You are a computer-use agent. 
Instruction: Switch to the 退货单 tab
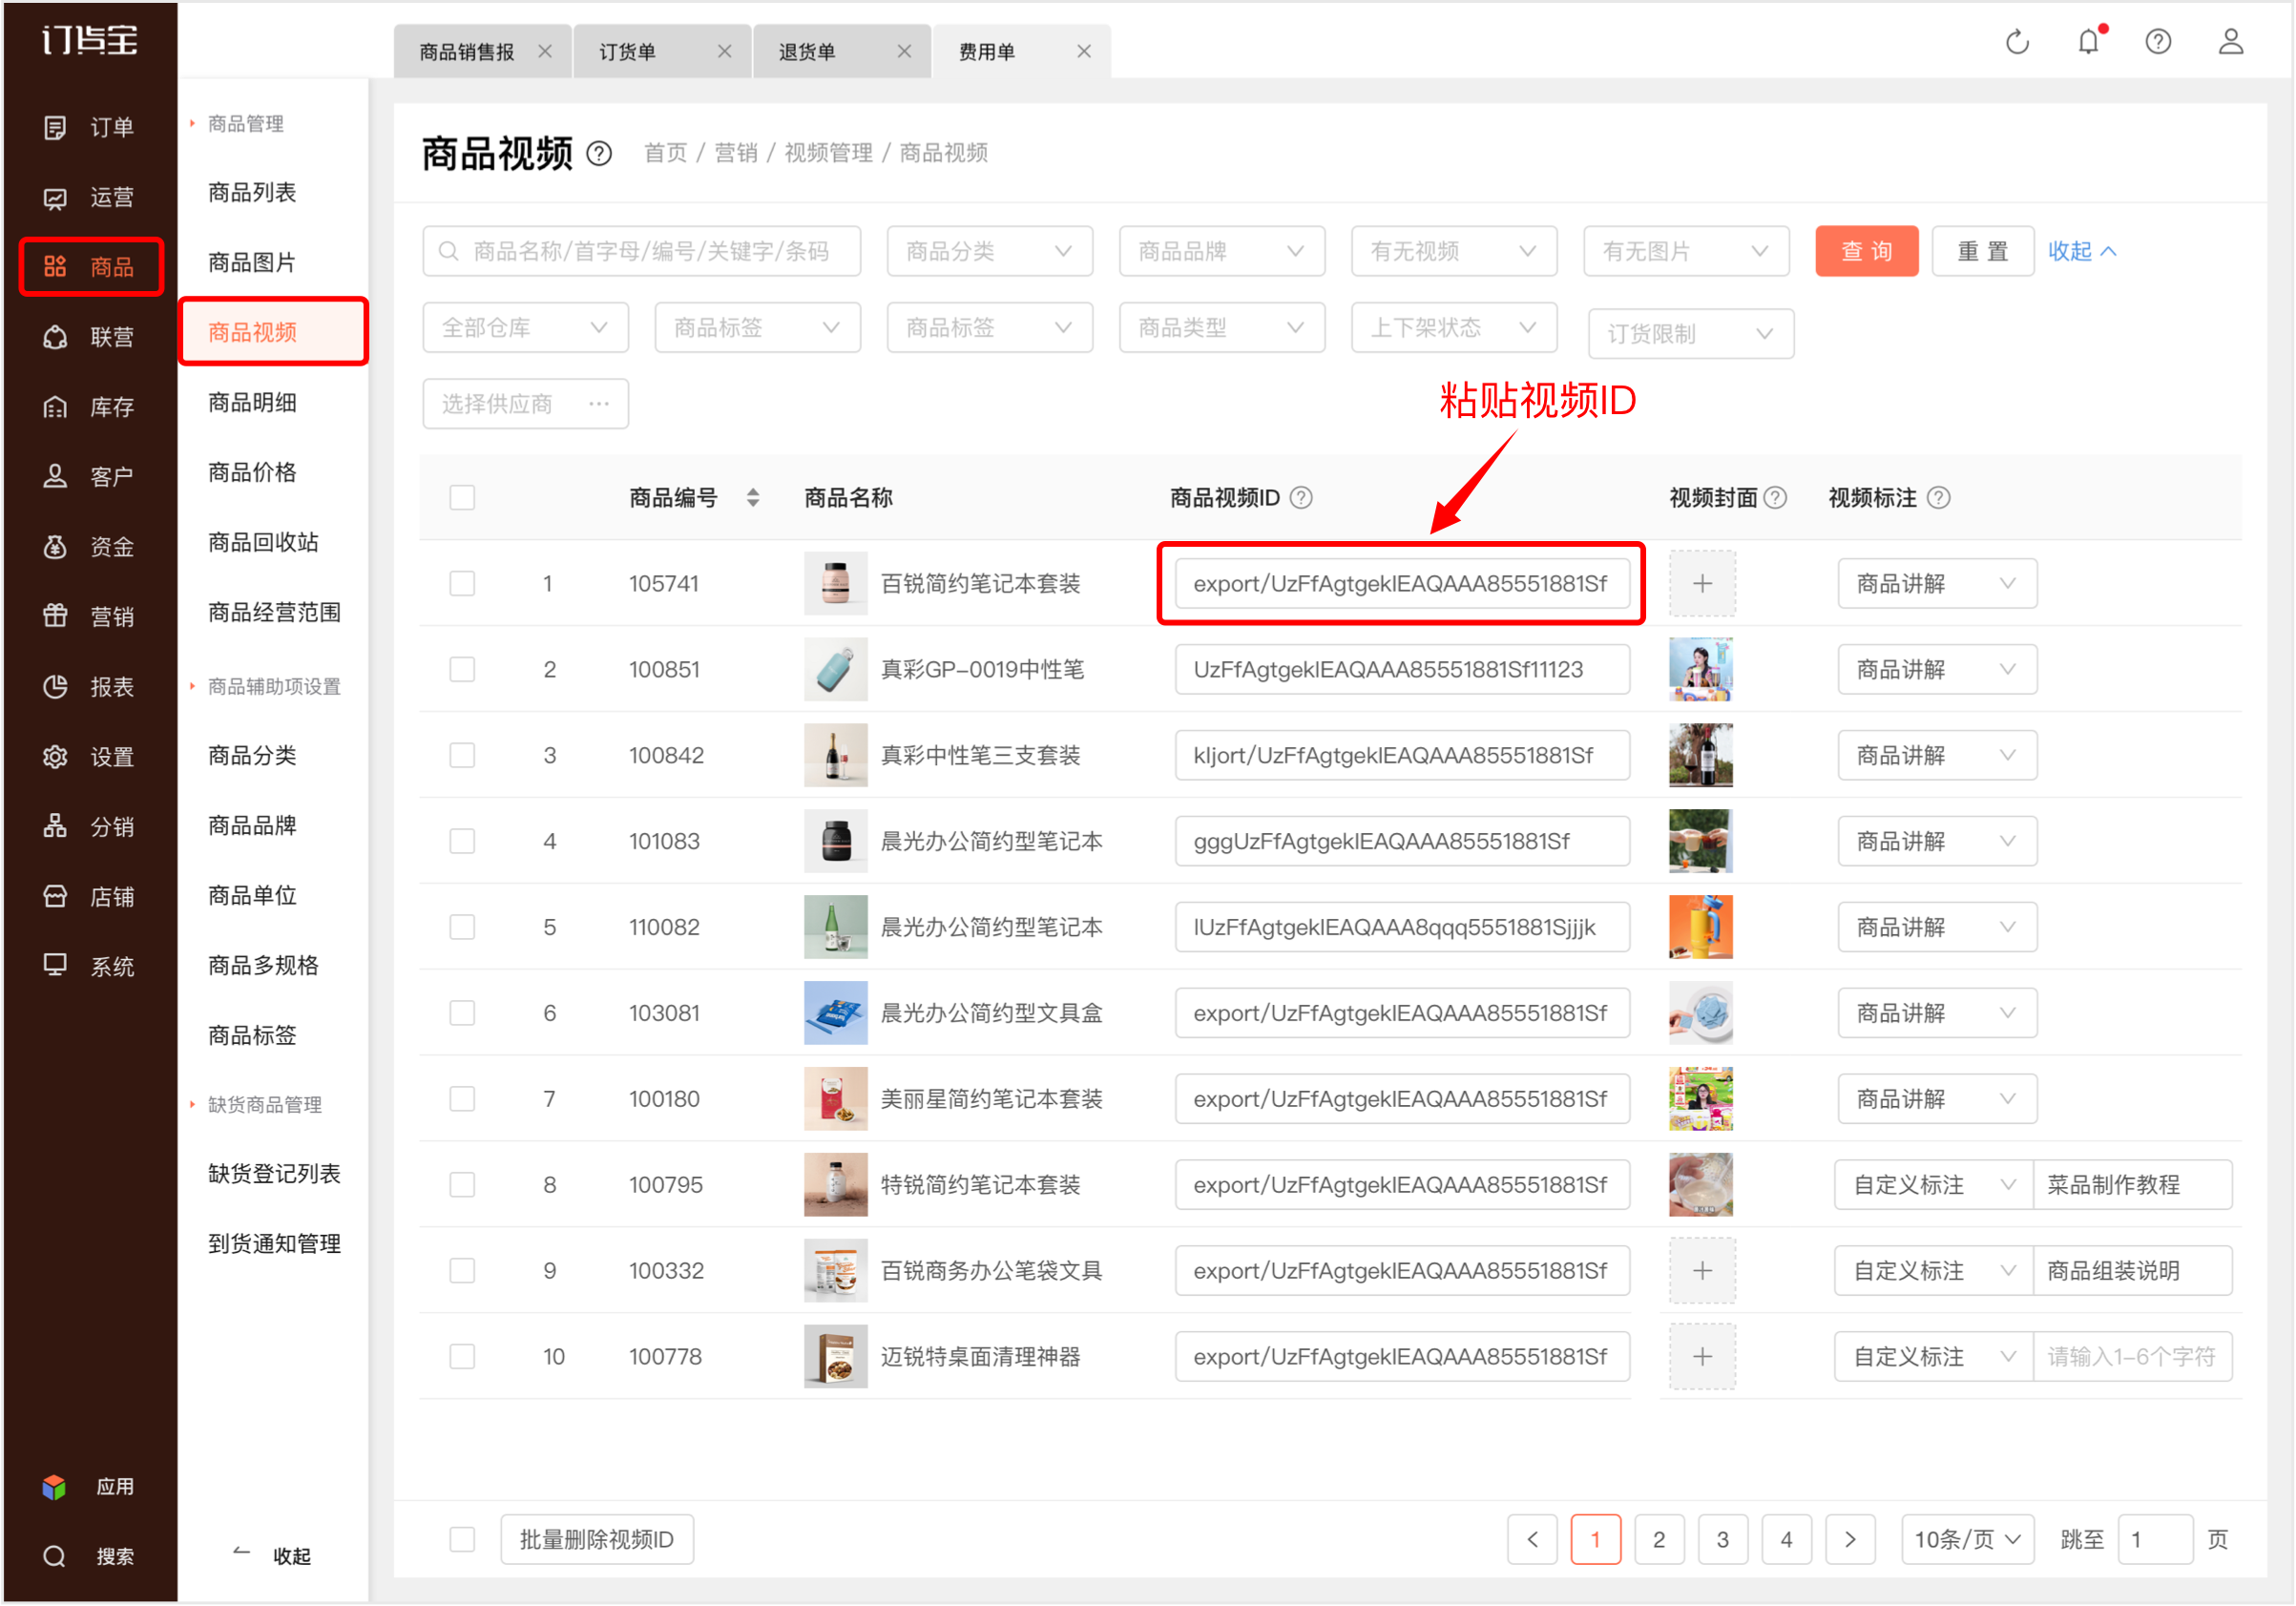[x=807, y=52]
